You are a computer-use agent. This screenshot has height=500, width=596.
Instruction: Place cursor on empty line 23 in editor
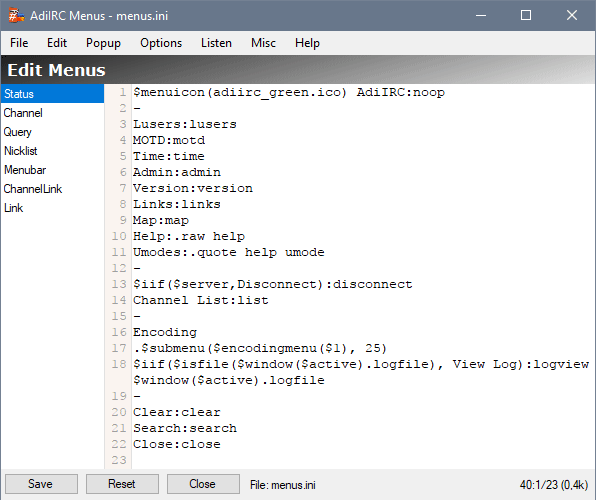click(x=361, y=460)
